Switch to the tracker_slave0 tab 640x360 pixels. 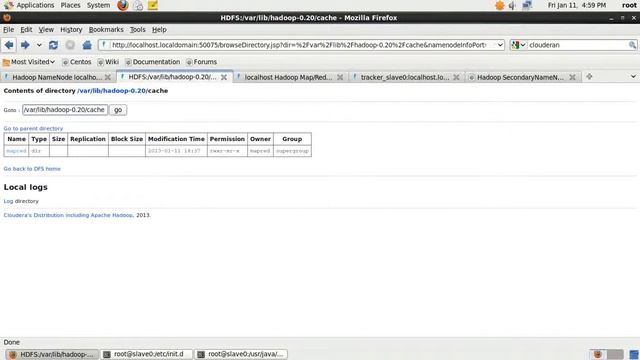point(404,77)
